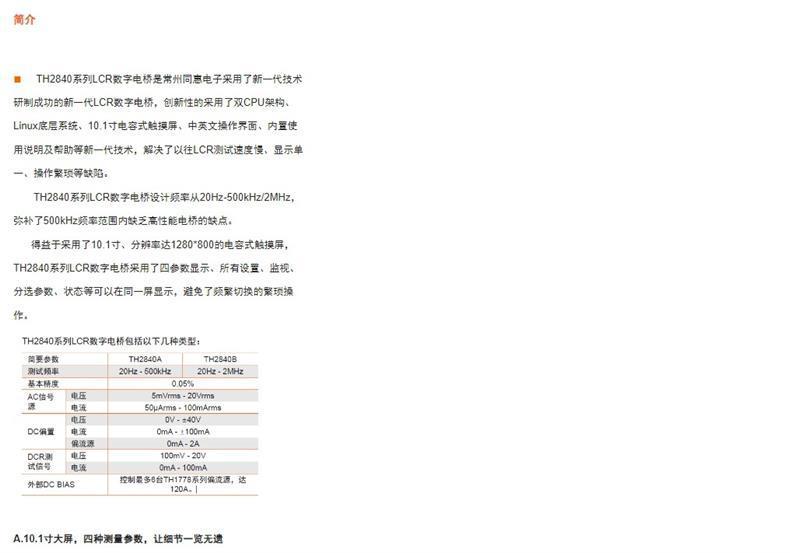This screenshot has width=790, height=553.
Task: Click the line starting 研制成功的新一代LCR数字电桥
Action: [x=152, y=102]
